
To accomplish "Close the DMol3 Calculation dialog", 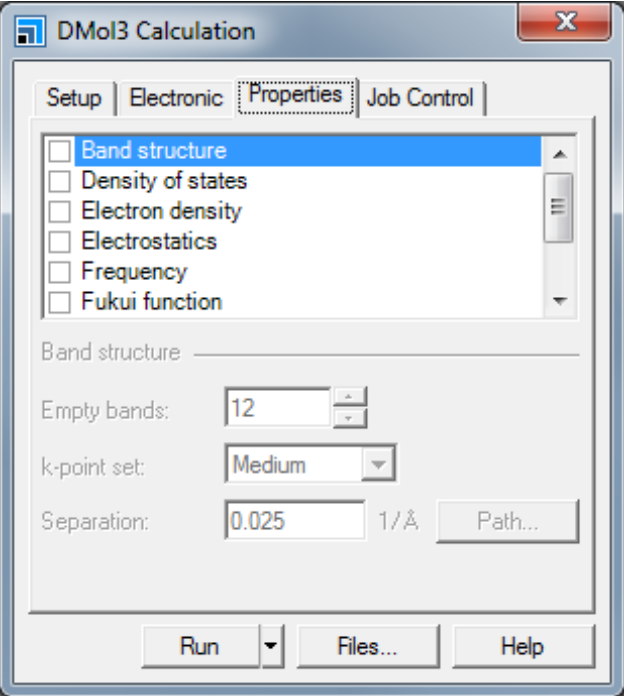I will (x=565, y=22).
